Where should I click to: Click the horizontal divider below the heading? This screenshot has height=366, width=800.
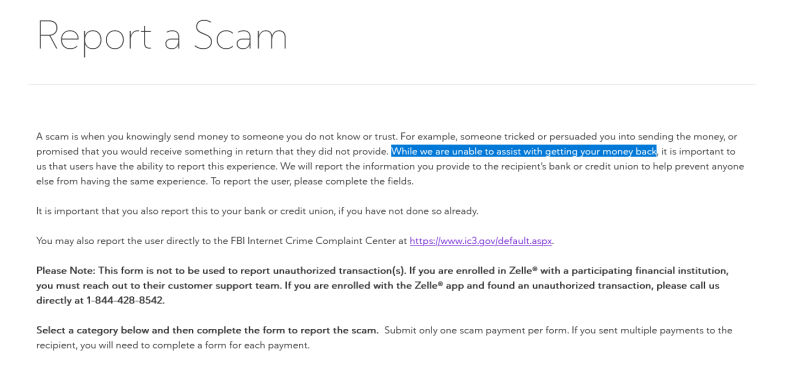click(392, 84)
